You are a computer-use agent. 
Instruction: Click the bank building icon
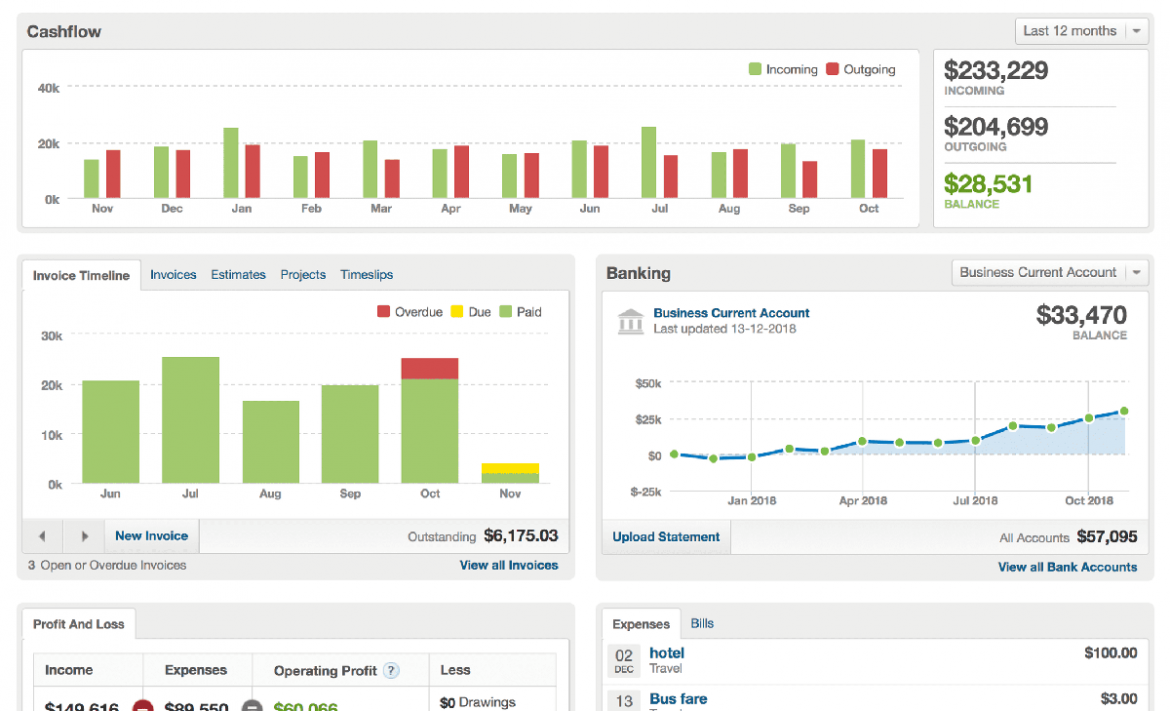click(x=631, y=321)
